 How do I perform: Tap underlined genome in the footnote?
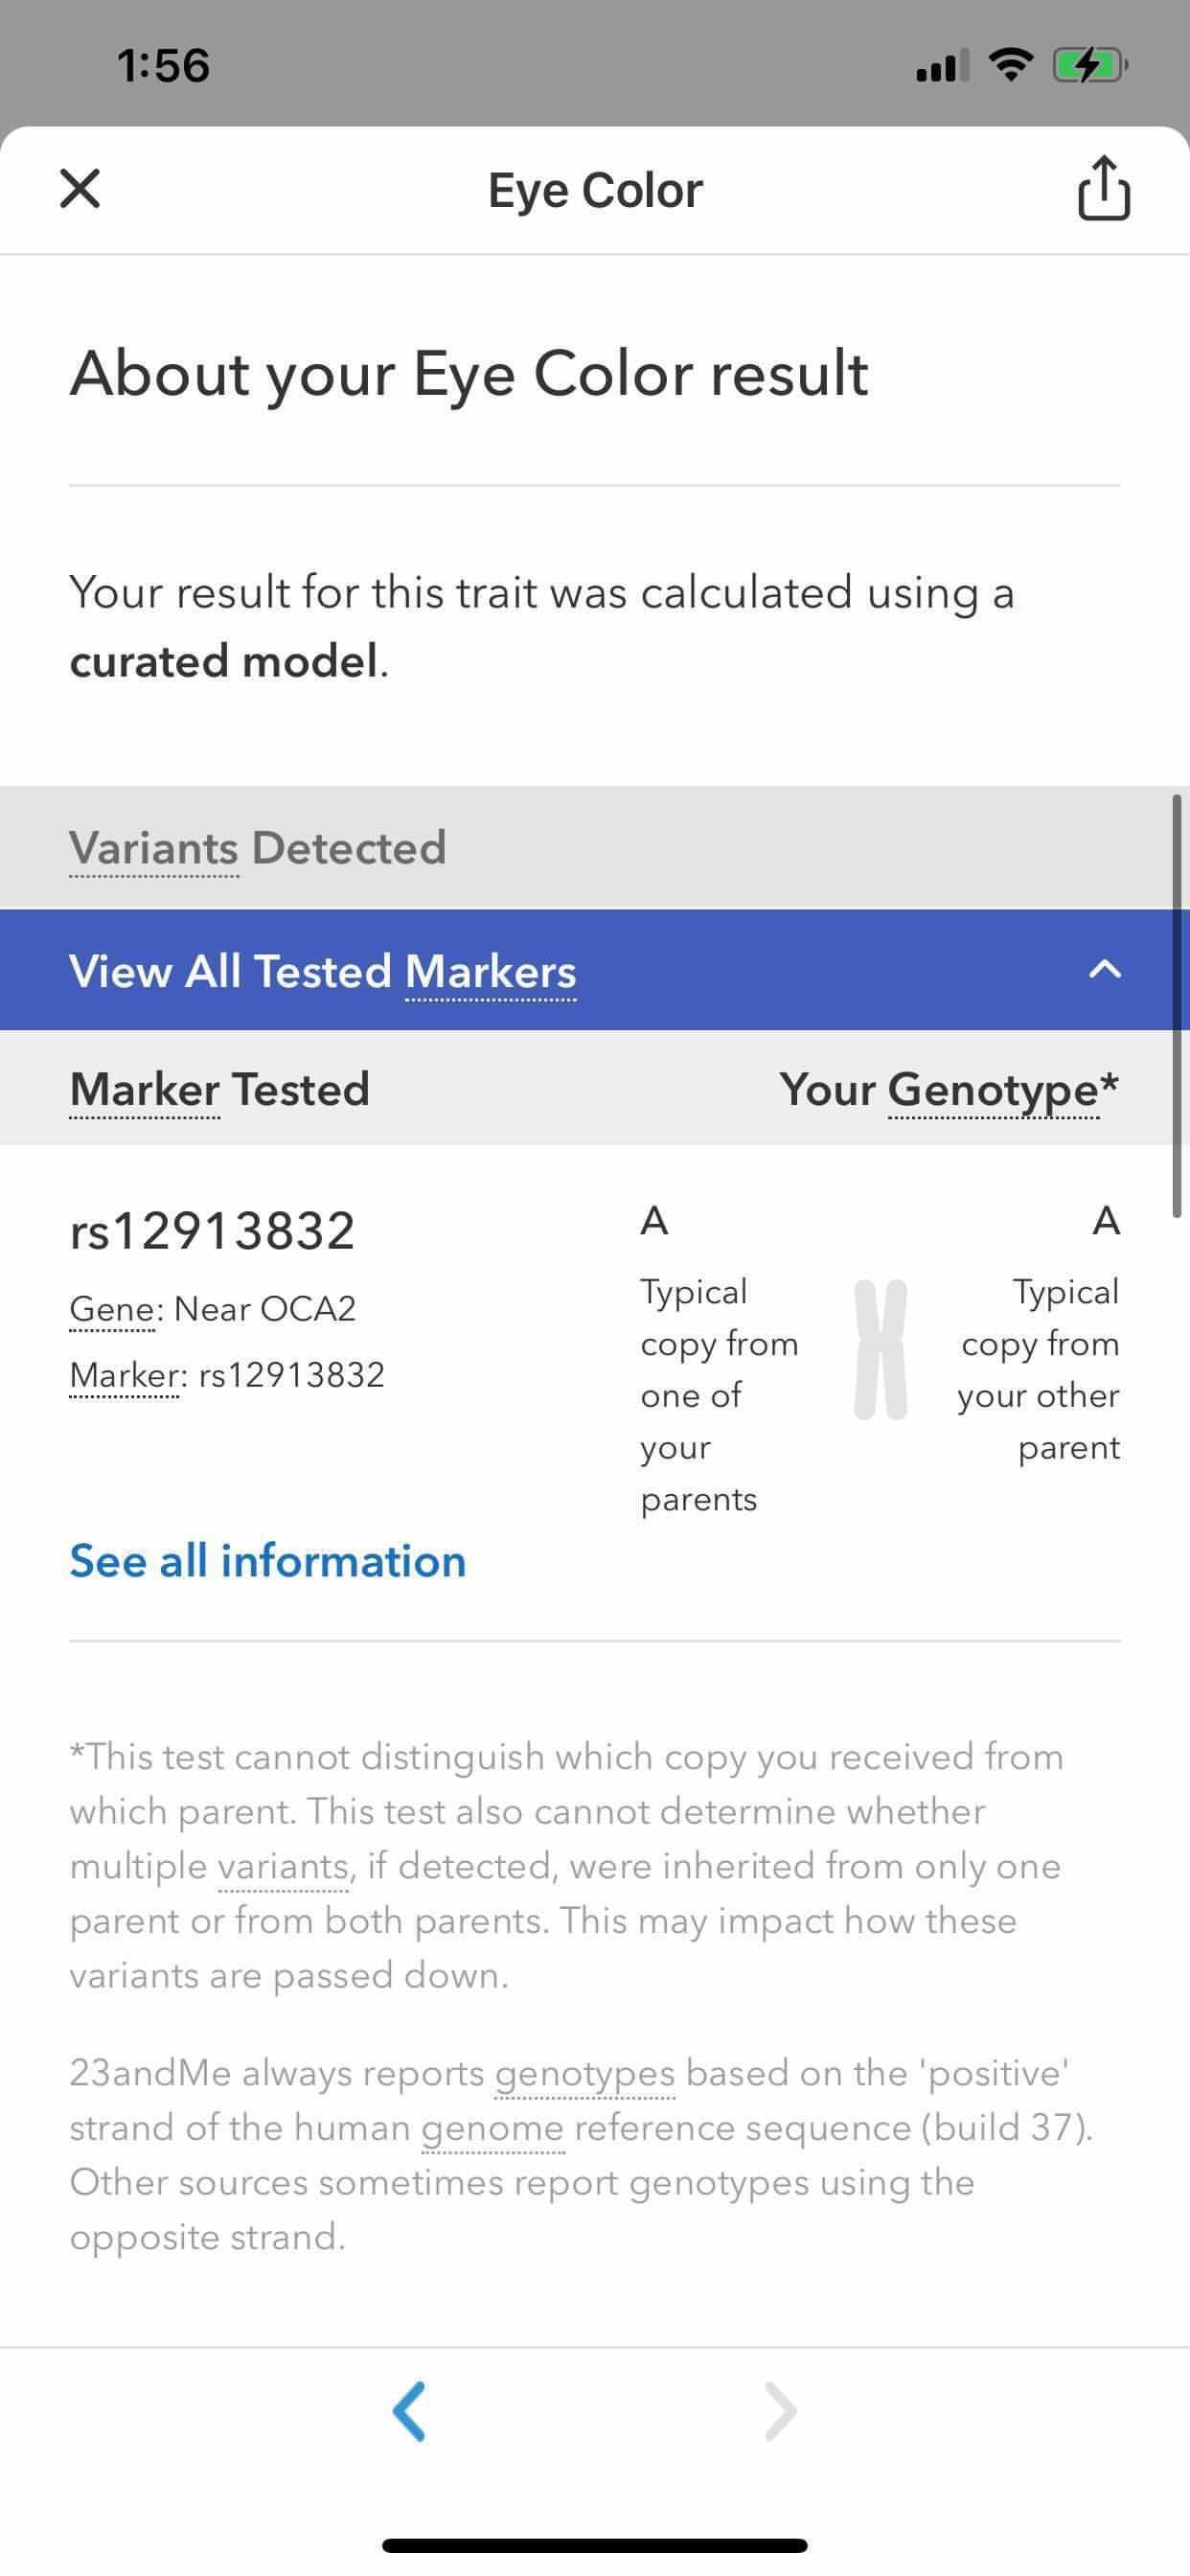pos(492,2128)
